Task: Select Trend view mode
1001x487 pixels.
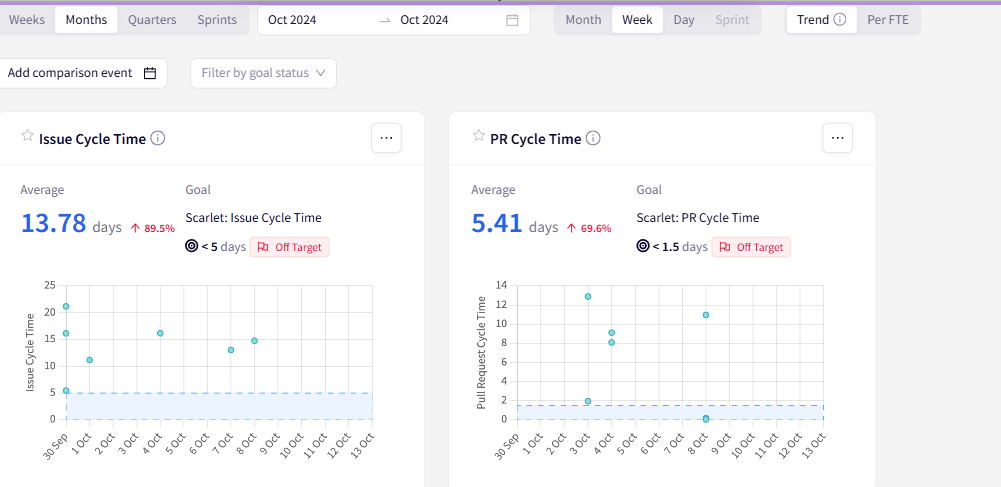Action: [821, 20]
